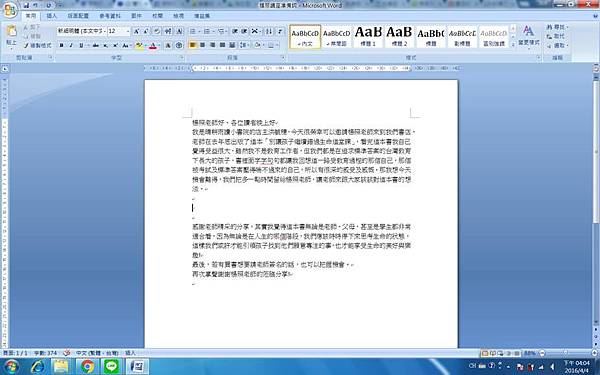Click the Select (選取) button
This screenshot has width=600, height=375.
click(x=557, y=45)
